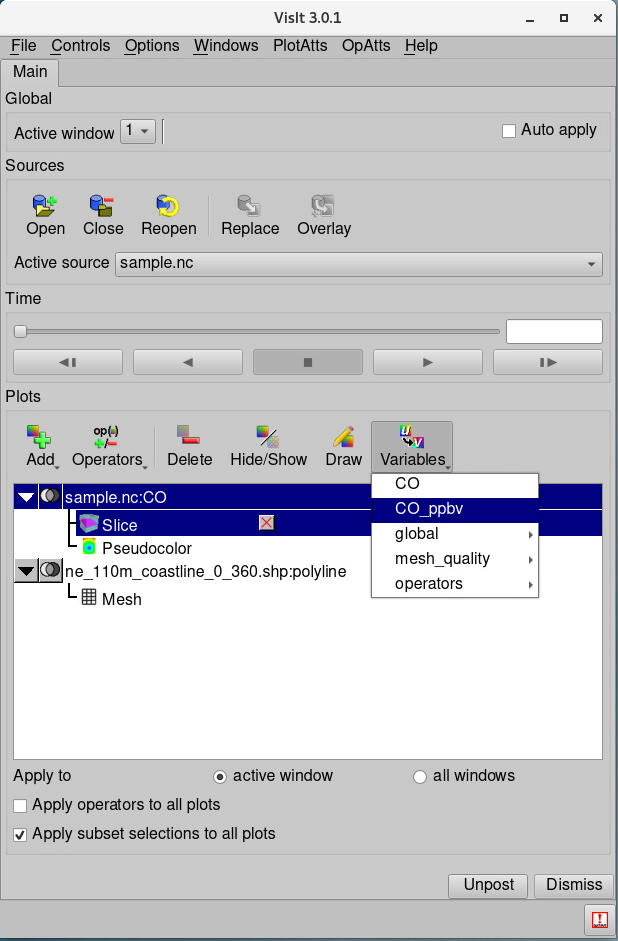Click the Add plot icon

[x=40, y=437]
